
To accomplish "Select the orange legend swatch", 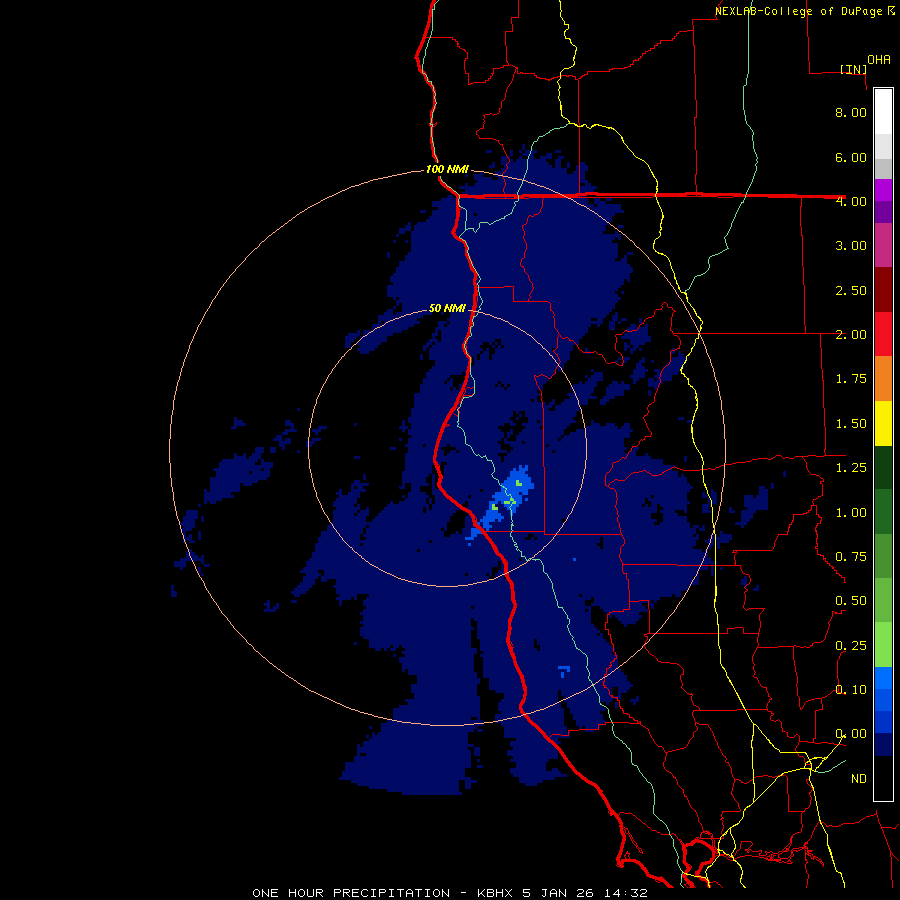I will click(x=883, y=379).
